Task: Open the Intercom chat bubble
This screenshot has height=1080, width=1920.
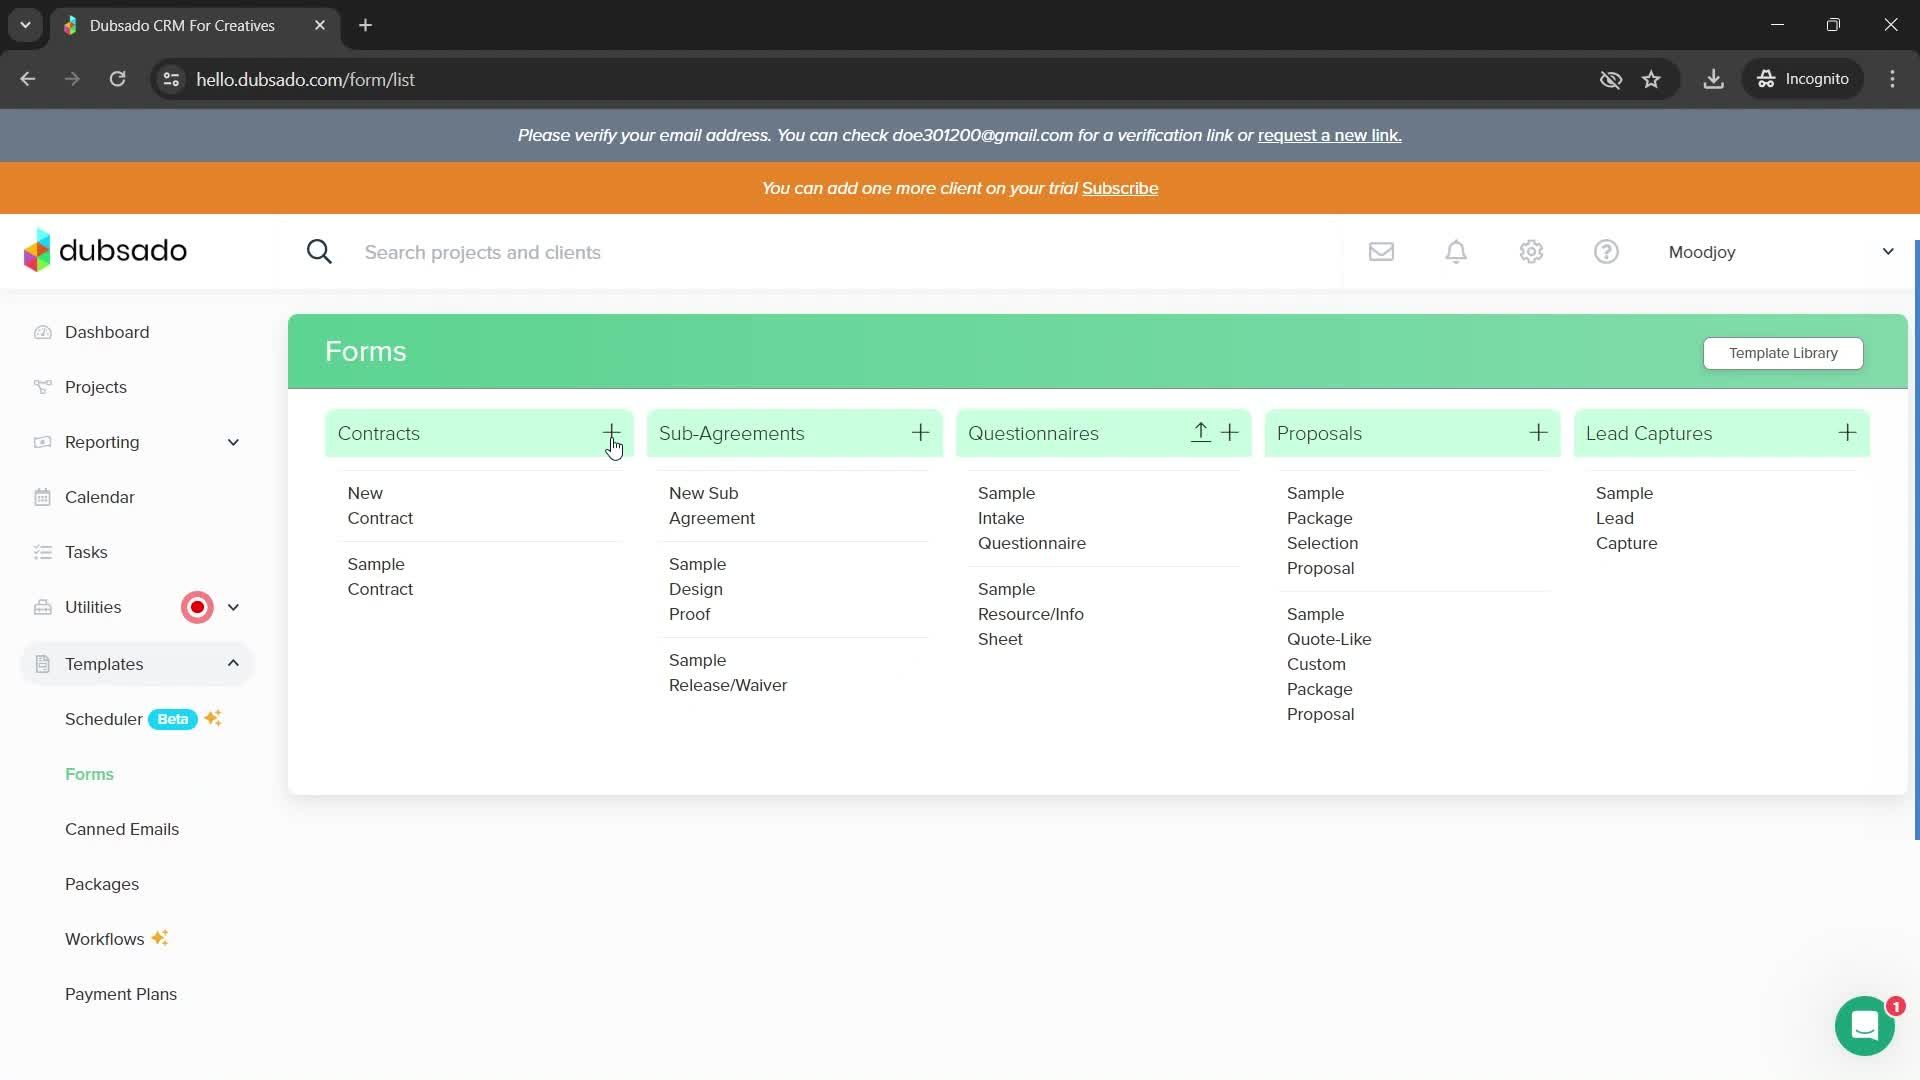Action: [1864, 1026]
